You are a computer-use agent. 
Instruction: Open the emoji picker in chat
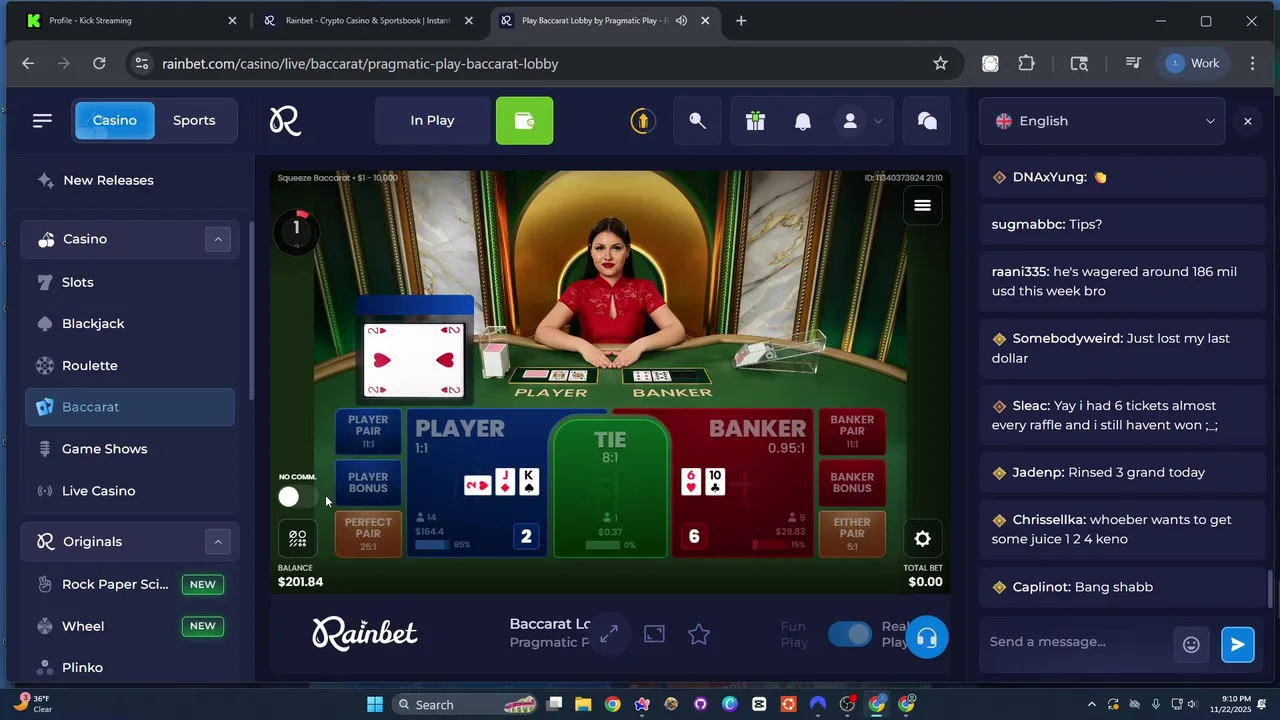(x=1191, y=645)
